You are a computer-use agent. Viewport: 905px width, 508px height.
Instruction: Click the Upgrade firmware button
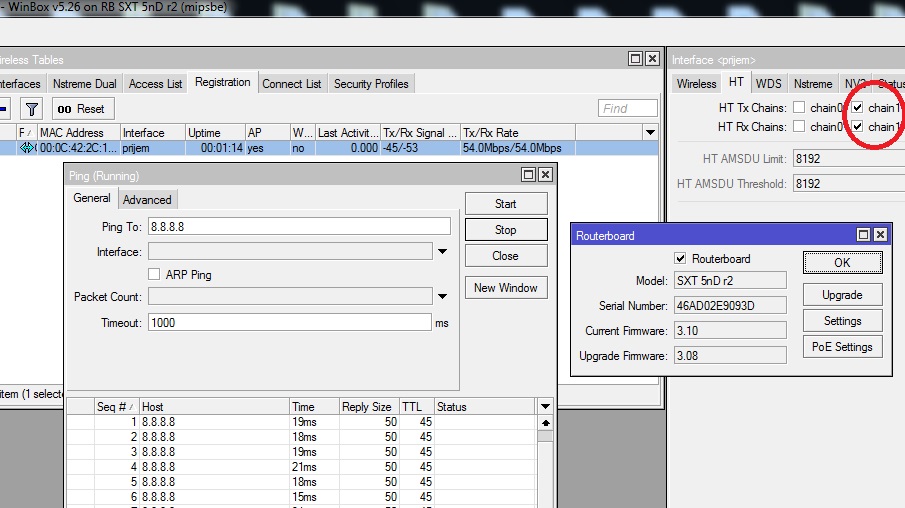[842, 295]
